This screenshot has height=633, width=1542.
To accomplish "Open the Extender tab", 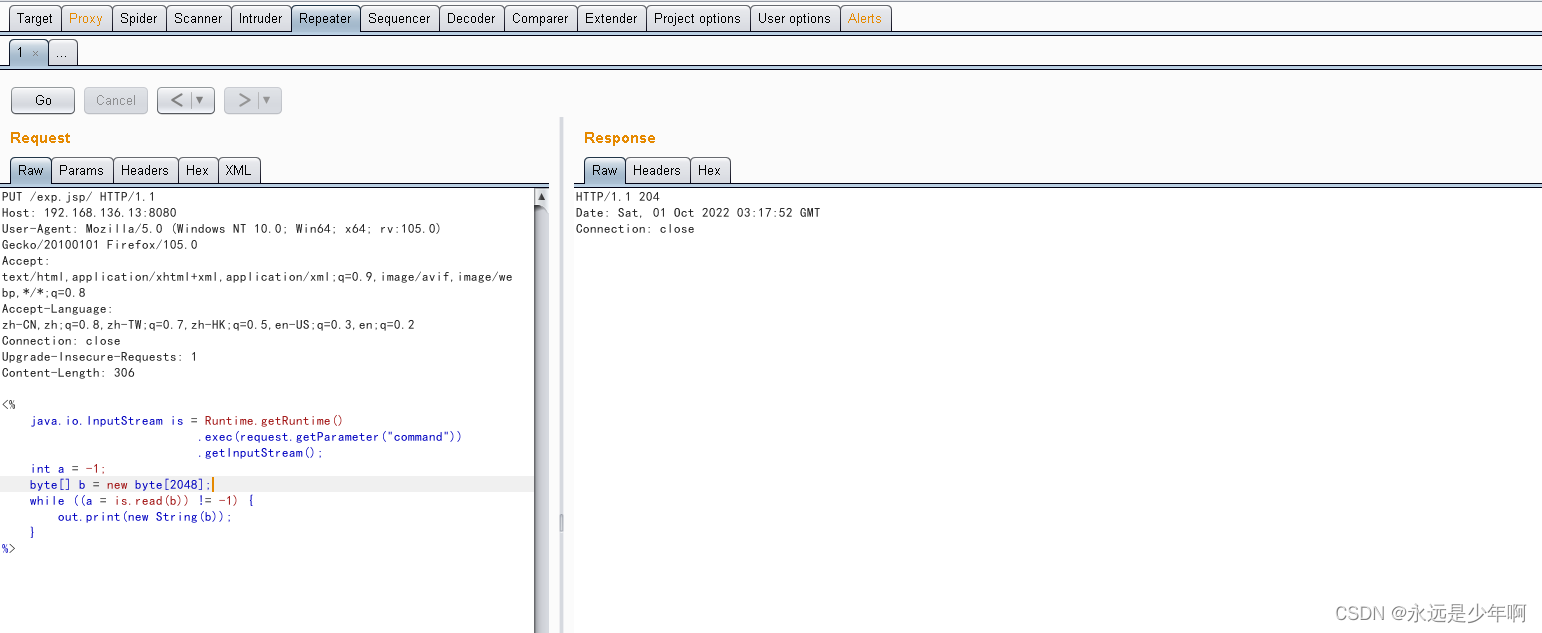I will coord(611,18).
